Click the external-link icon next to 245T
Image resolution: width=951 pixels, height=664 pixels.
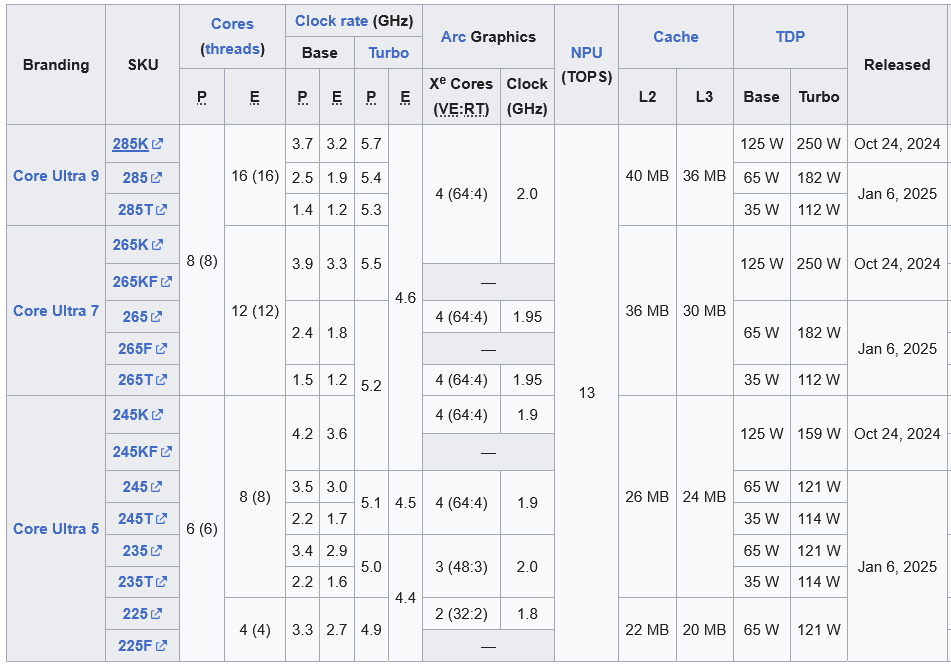tap(161, 518)
